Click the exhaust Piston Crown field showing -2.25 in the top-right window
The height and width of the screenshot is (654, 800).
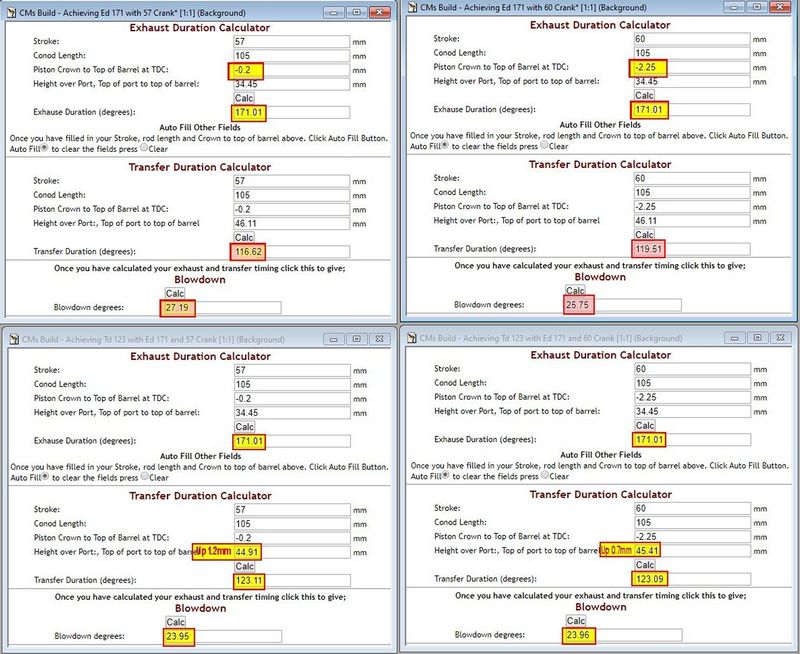coord(692,67)
